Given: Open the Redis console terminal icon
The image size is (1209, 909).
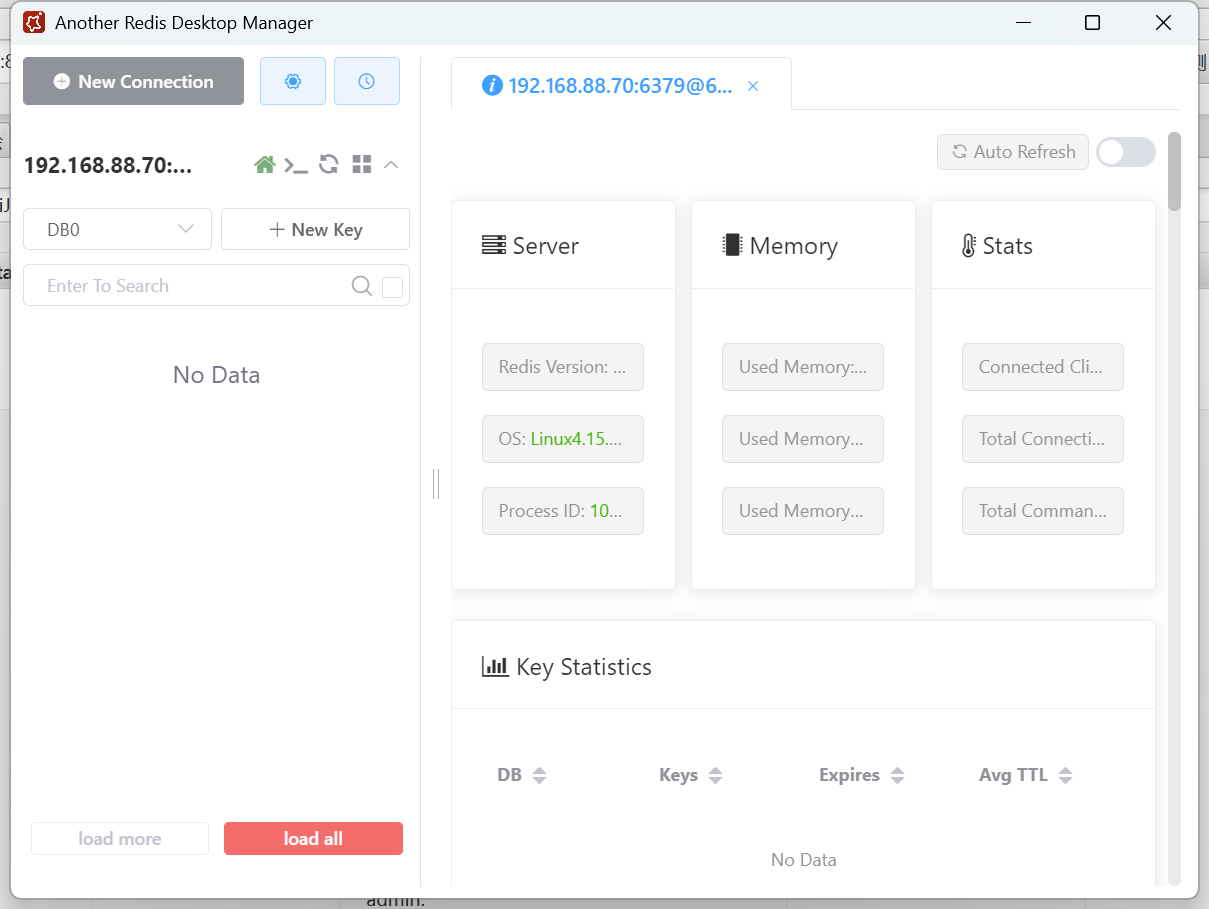Looking at the screenshot, I should 296,165.
